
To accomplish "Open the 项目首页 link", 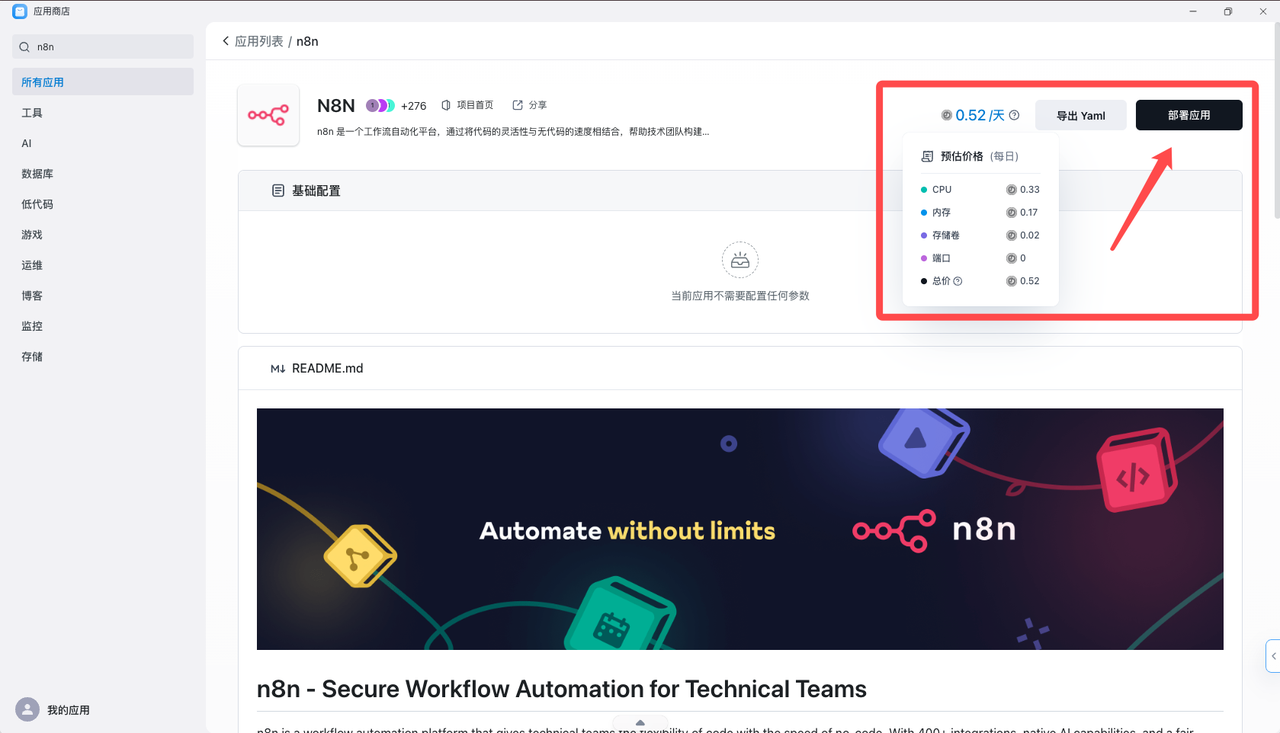I will point(475,105).
